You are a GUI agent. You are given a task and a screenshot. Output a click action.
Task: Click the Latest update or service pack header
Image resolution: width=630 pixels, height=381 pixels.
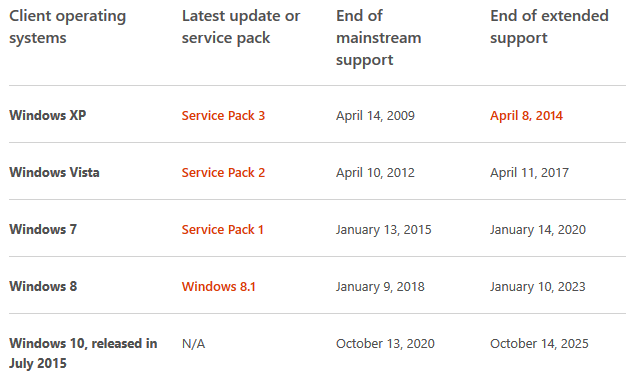pyautogui.click(x=241, y=27)
